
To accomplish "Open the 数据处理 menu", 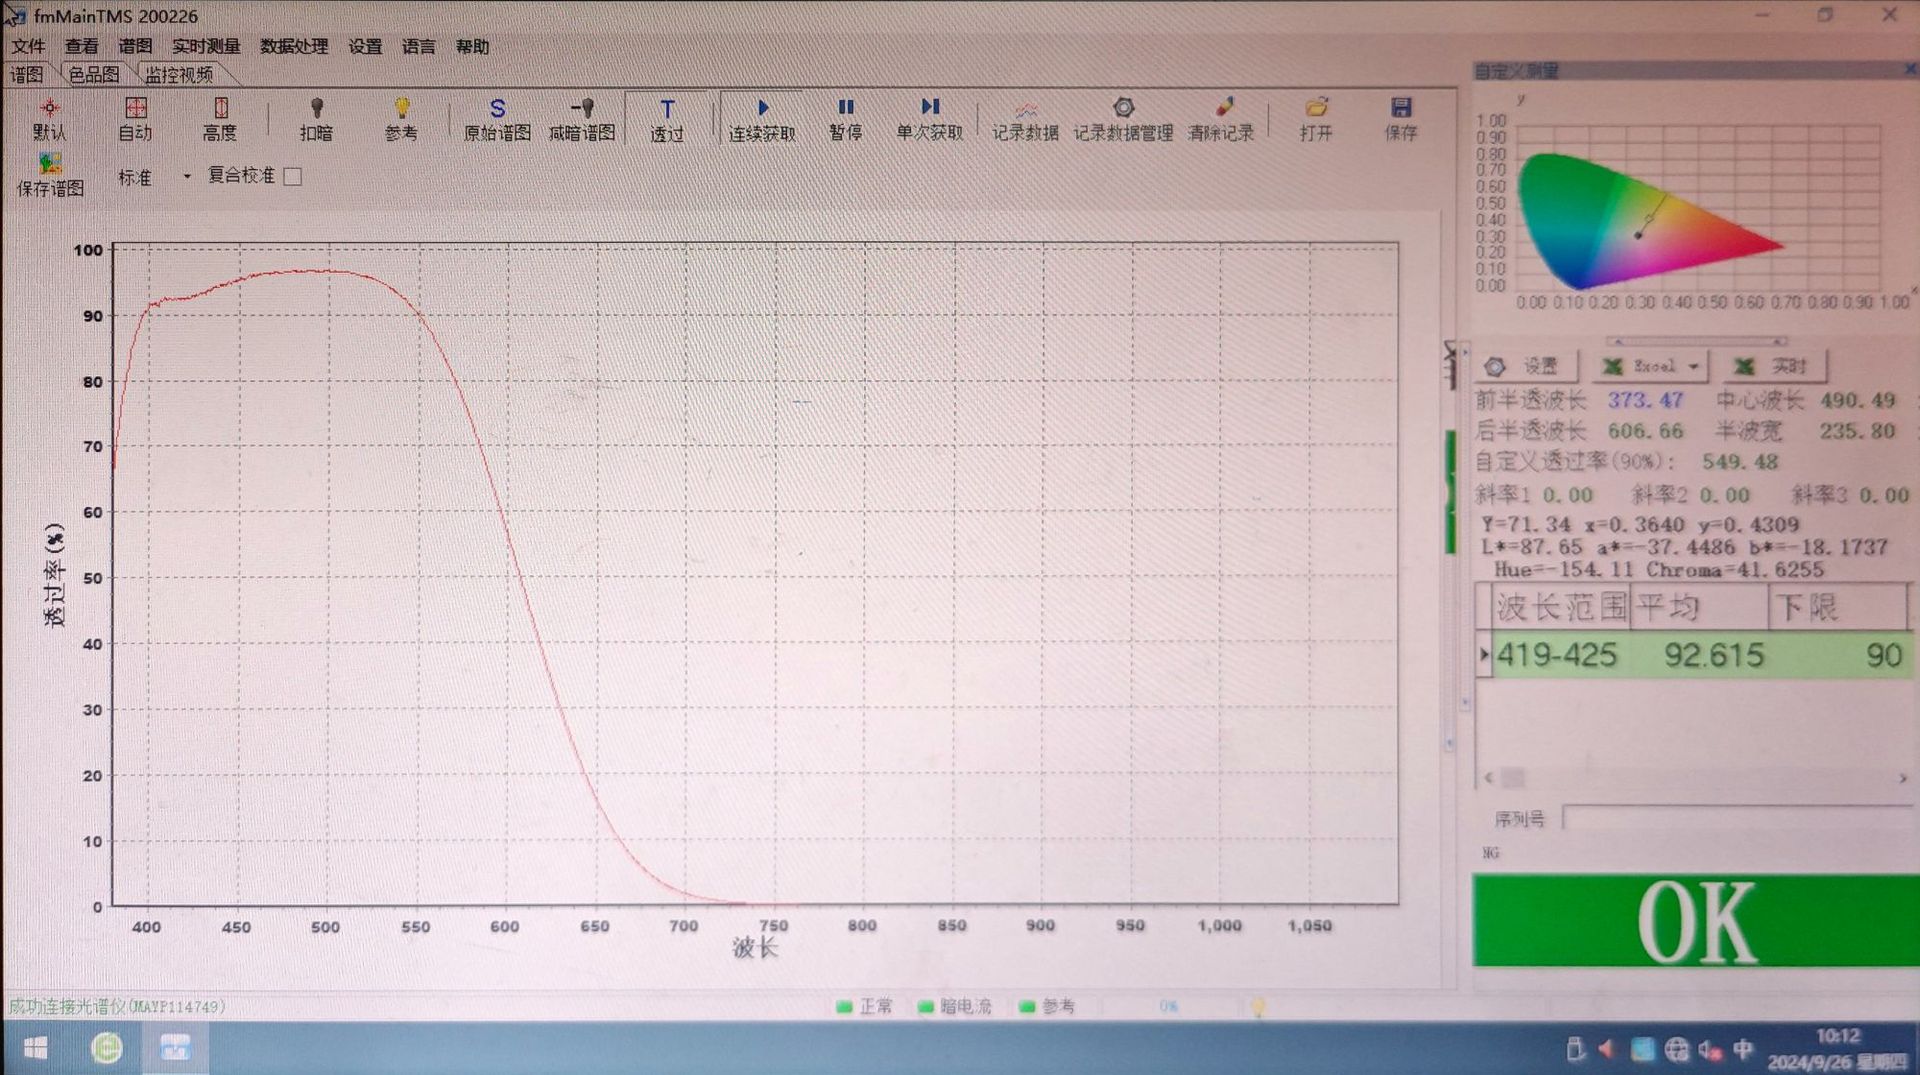I will point(294,47).
